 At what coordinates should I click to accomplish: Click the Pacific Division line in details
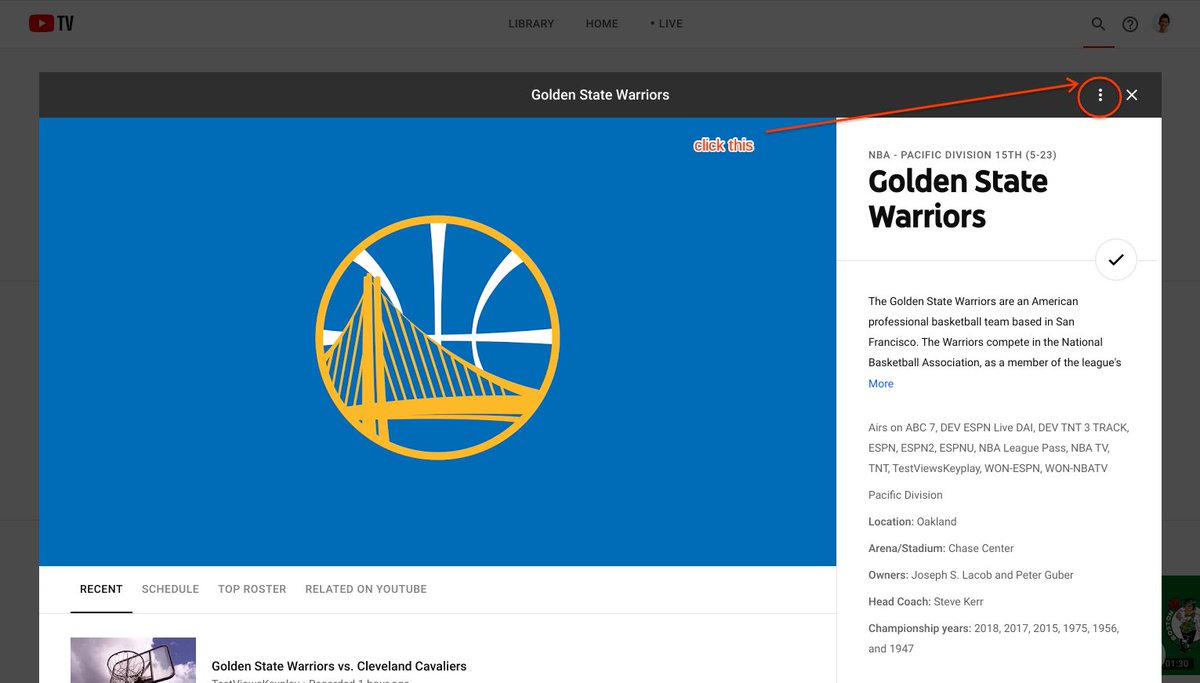pos(905,495)
